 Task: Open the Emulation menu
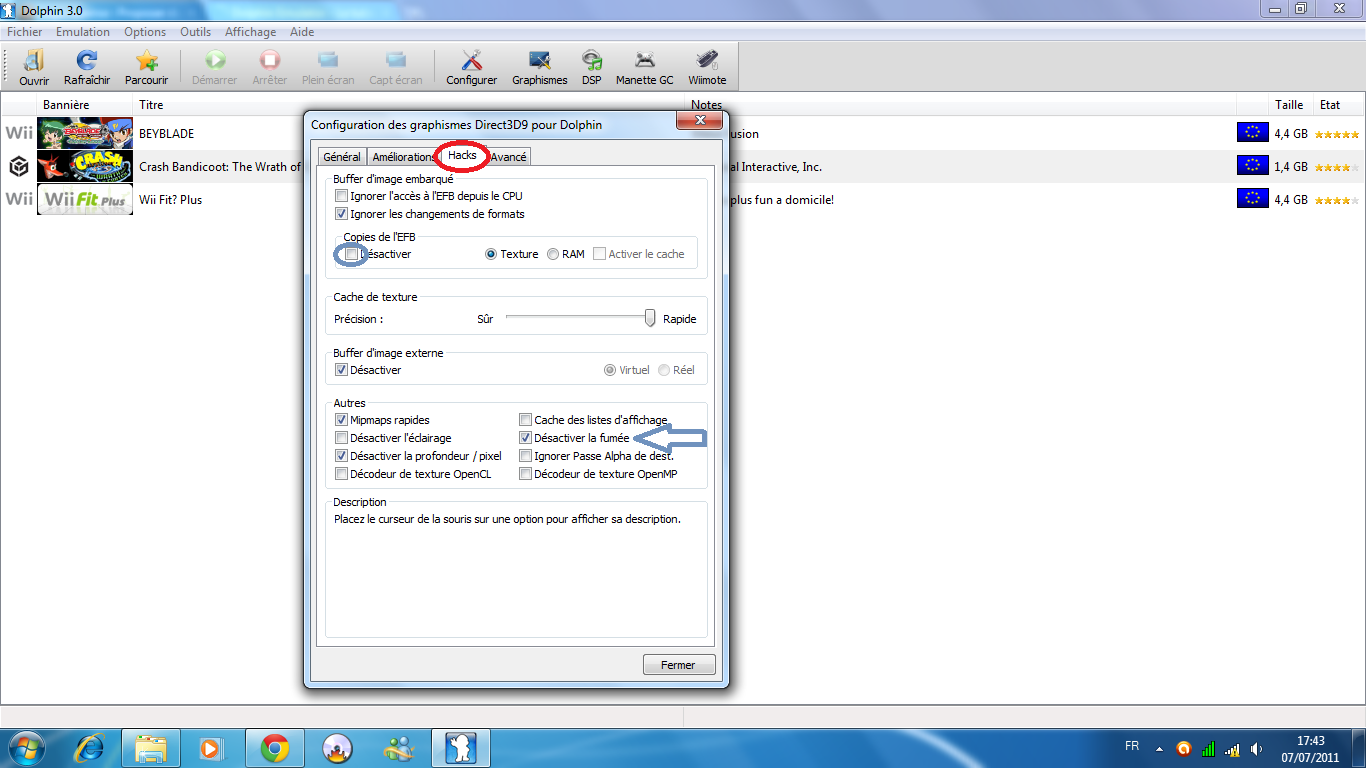click(x=83, y=32)
